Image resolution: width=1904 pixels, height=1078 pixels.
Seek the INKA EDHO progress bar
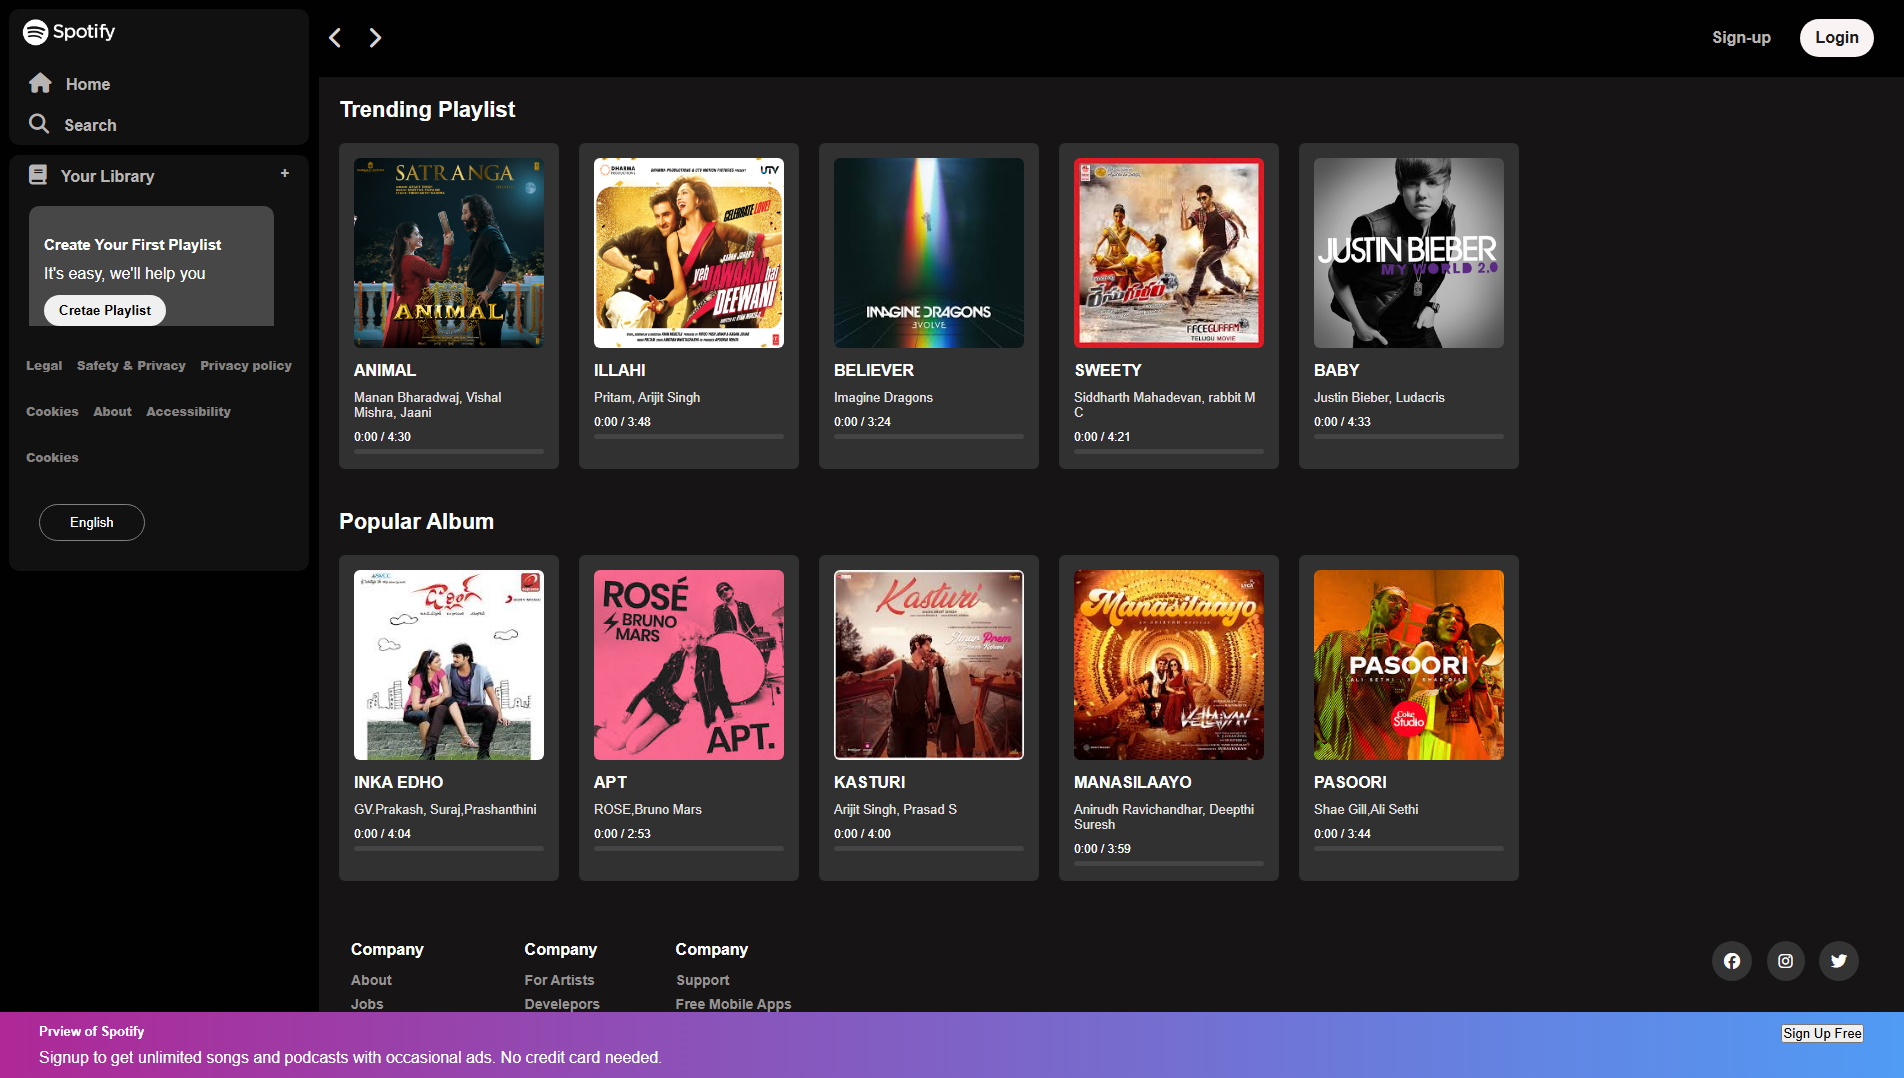[x=449, y=849]
